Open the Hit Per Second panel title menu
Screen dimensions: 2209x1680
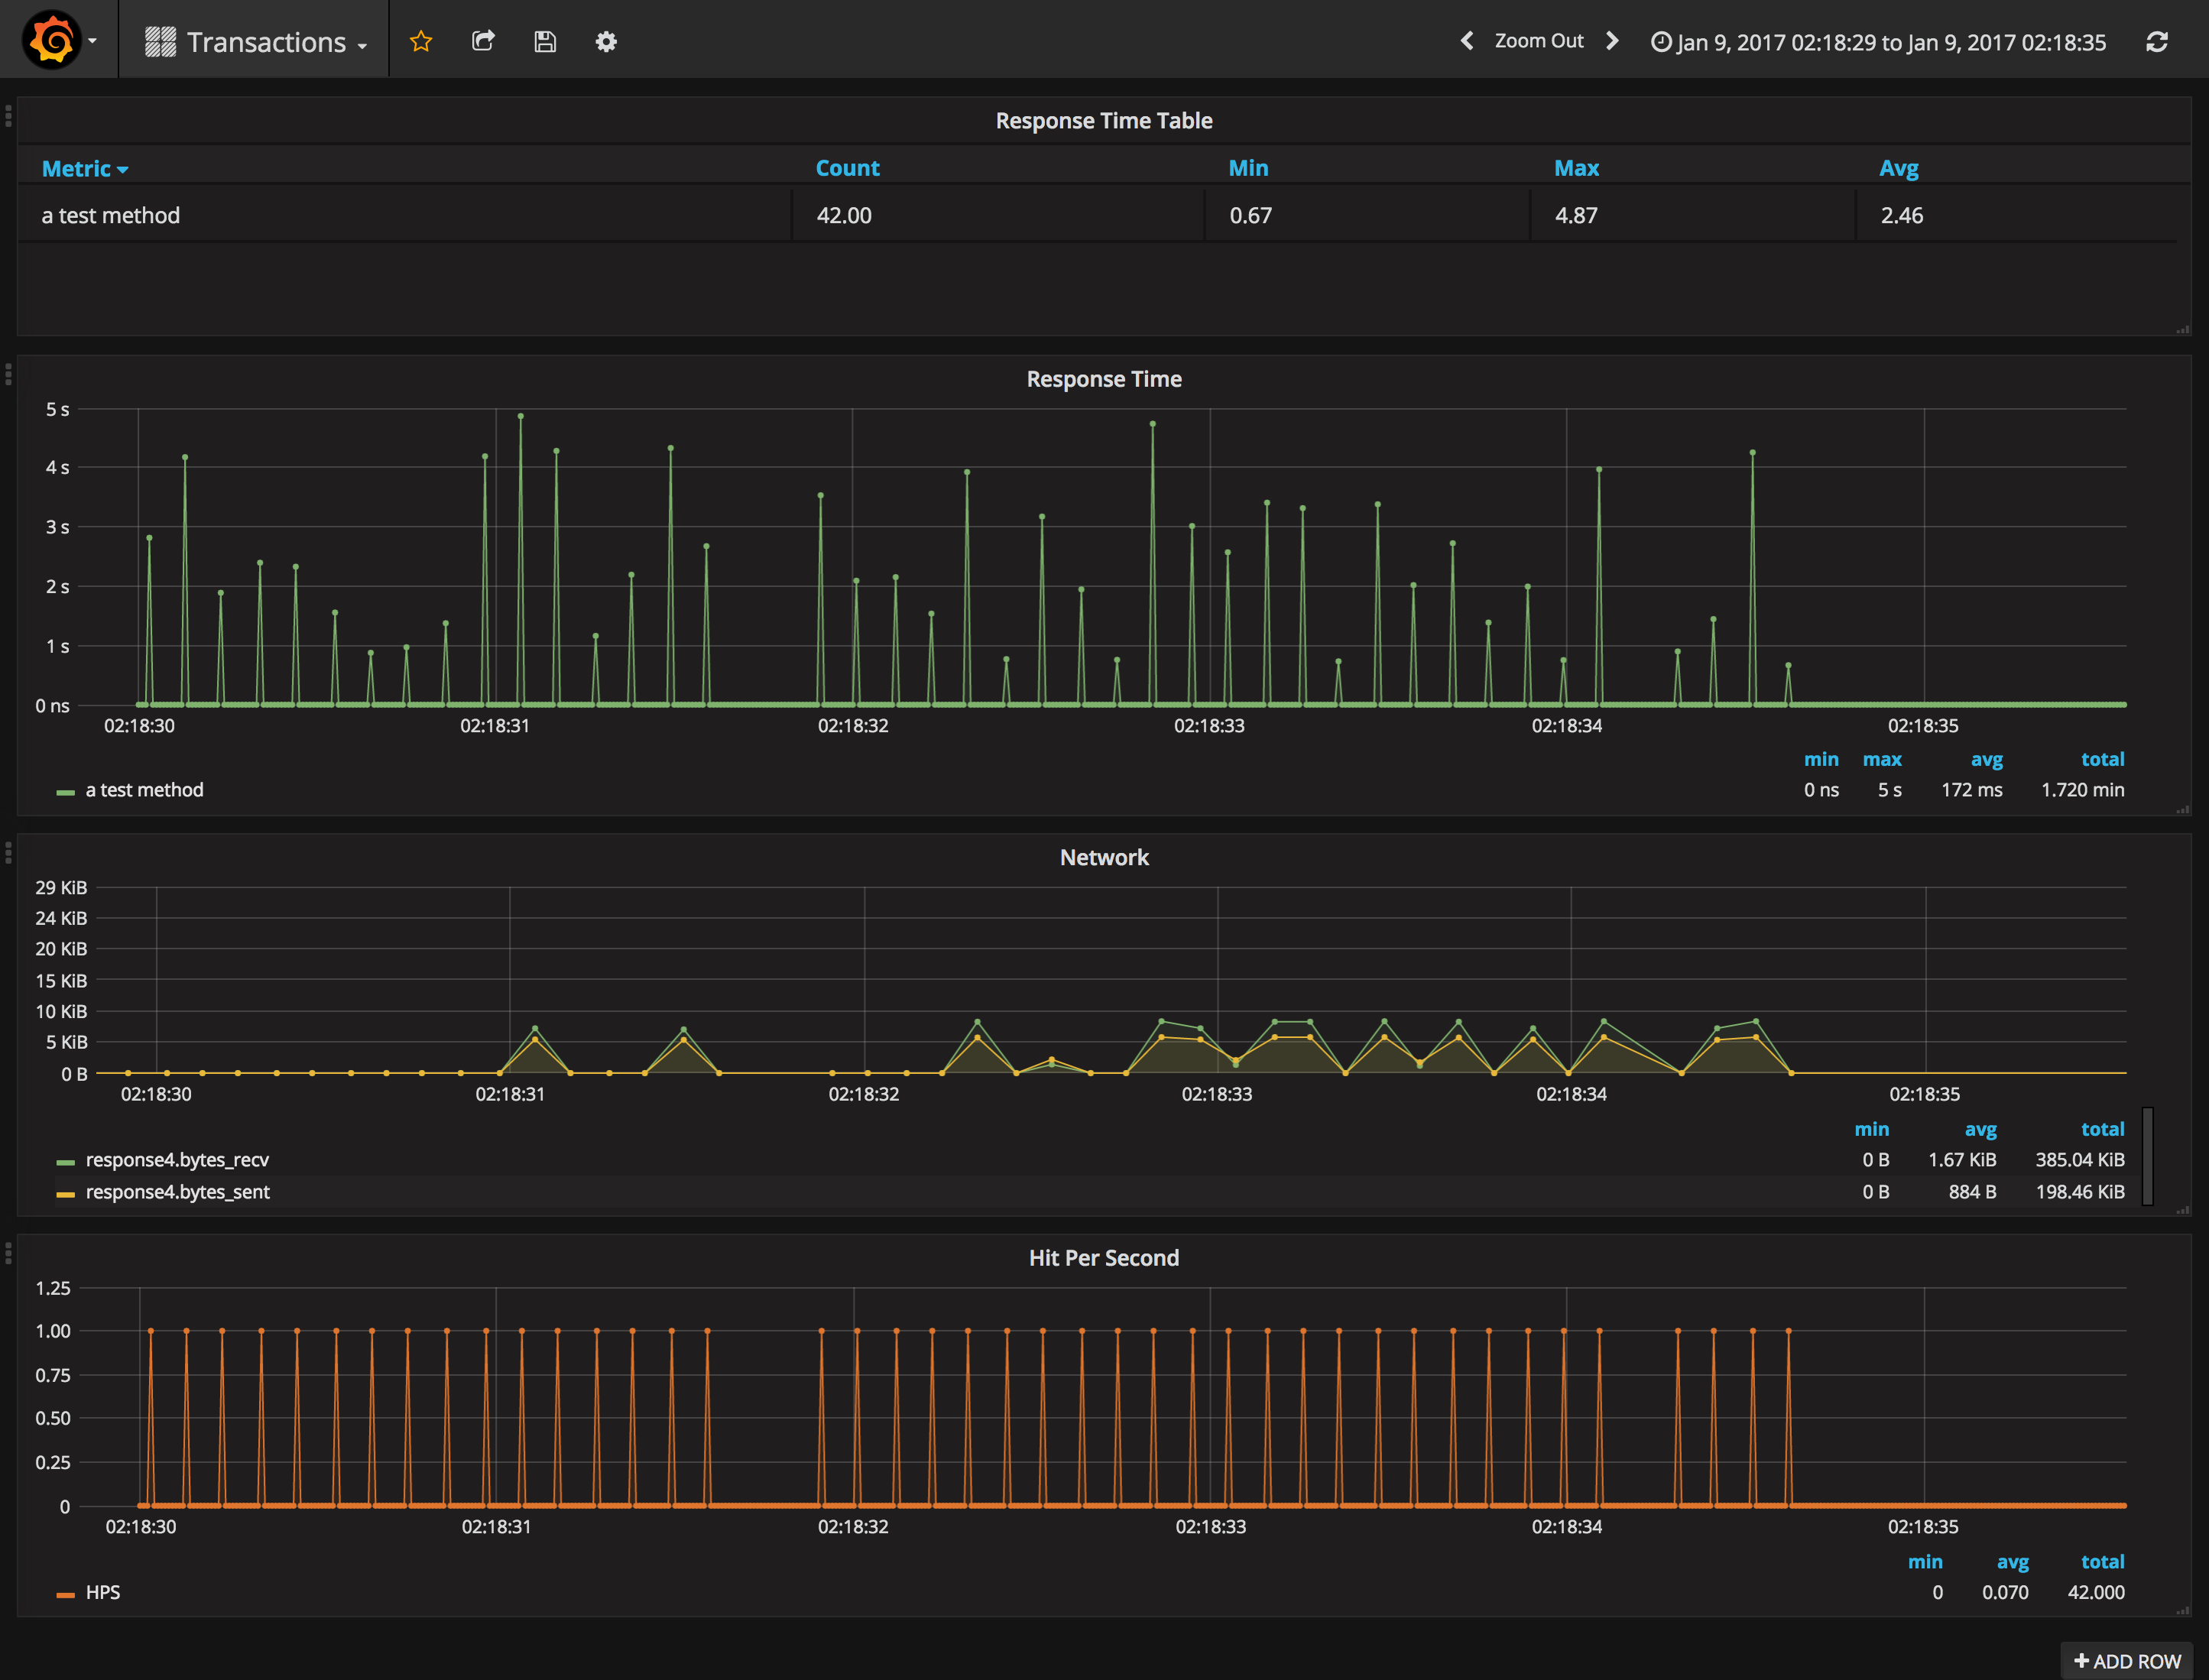[1104, 1258]
